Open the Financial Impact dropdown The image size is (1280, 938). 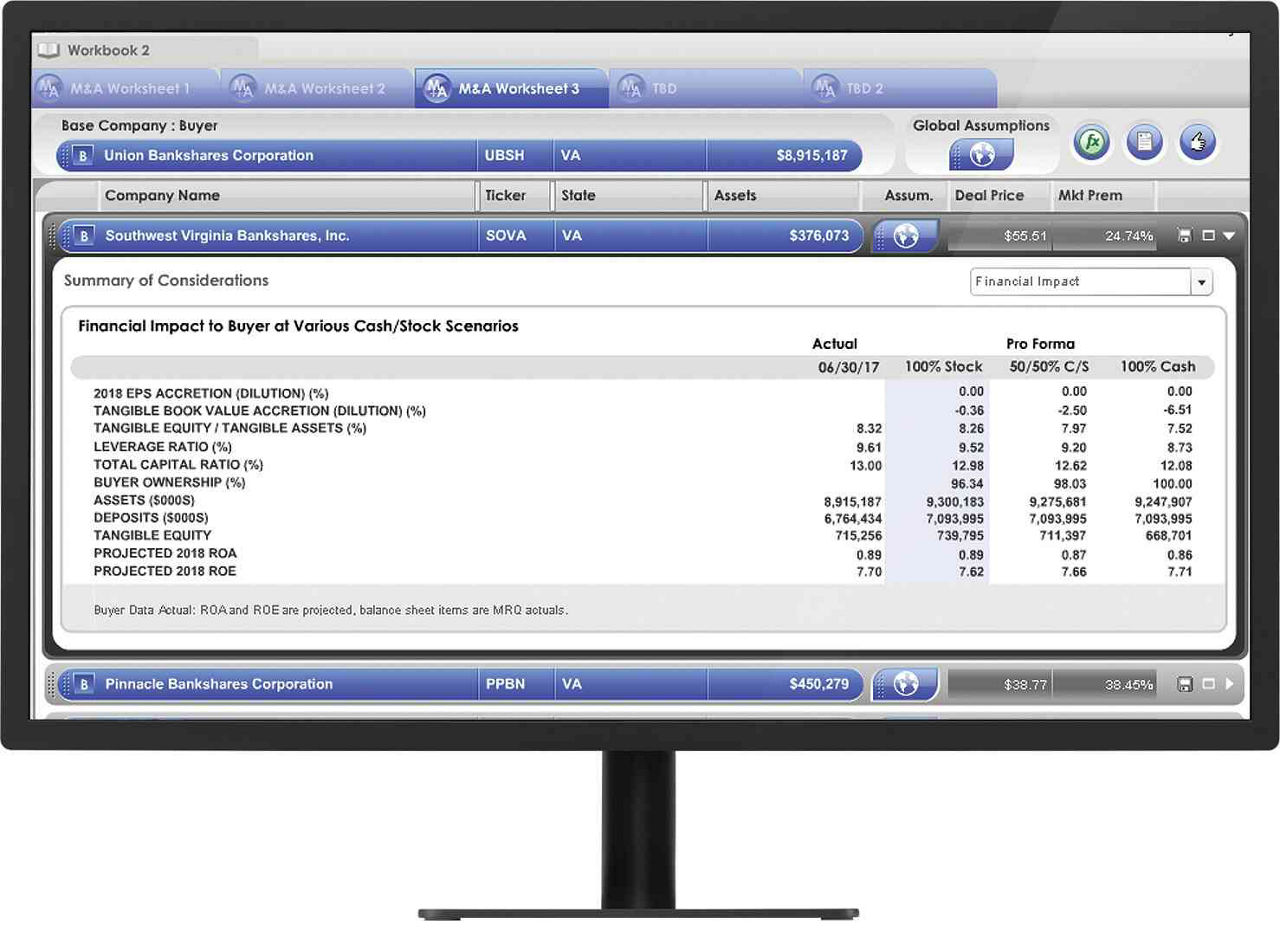pyautogui.click(x=1201, y=282)
